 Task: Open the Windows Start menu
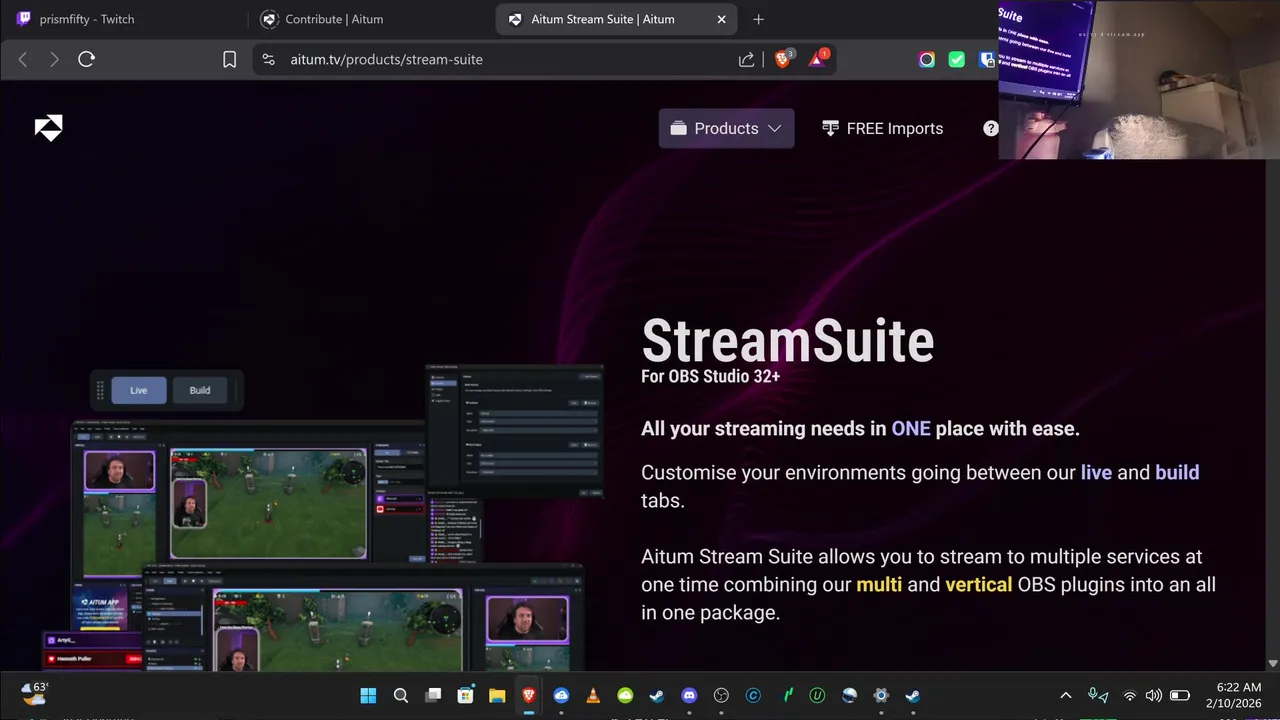click(368, 695)
